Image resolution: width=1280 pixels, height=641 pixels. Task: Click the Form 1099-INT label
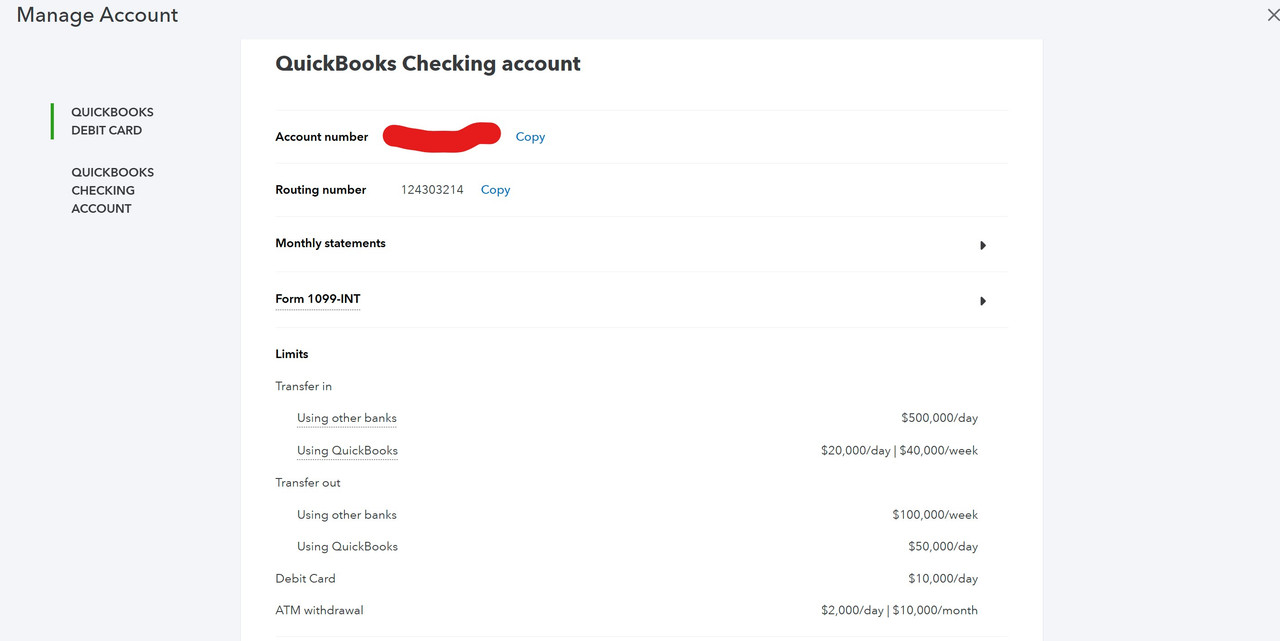point(318,299)
